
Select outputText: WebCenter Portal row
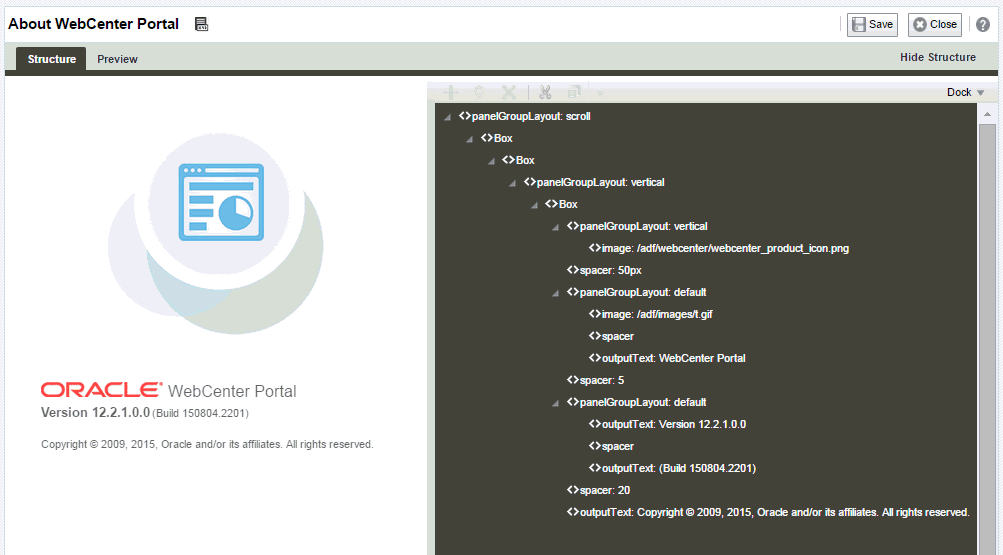click(x=667, y=358)
